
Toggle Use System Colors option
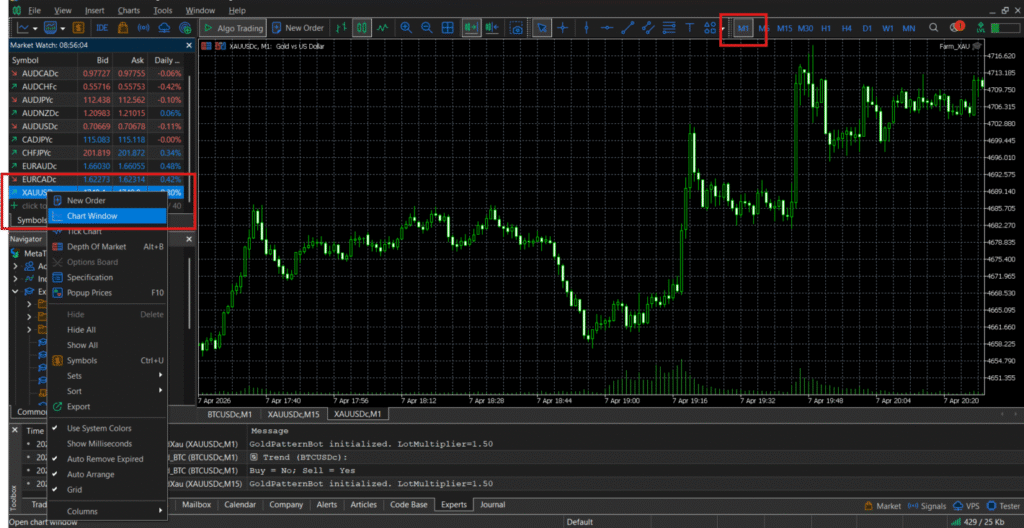click(x=98, y=428)
